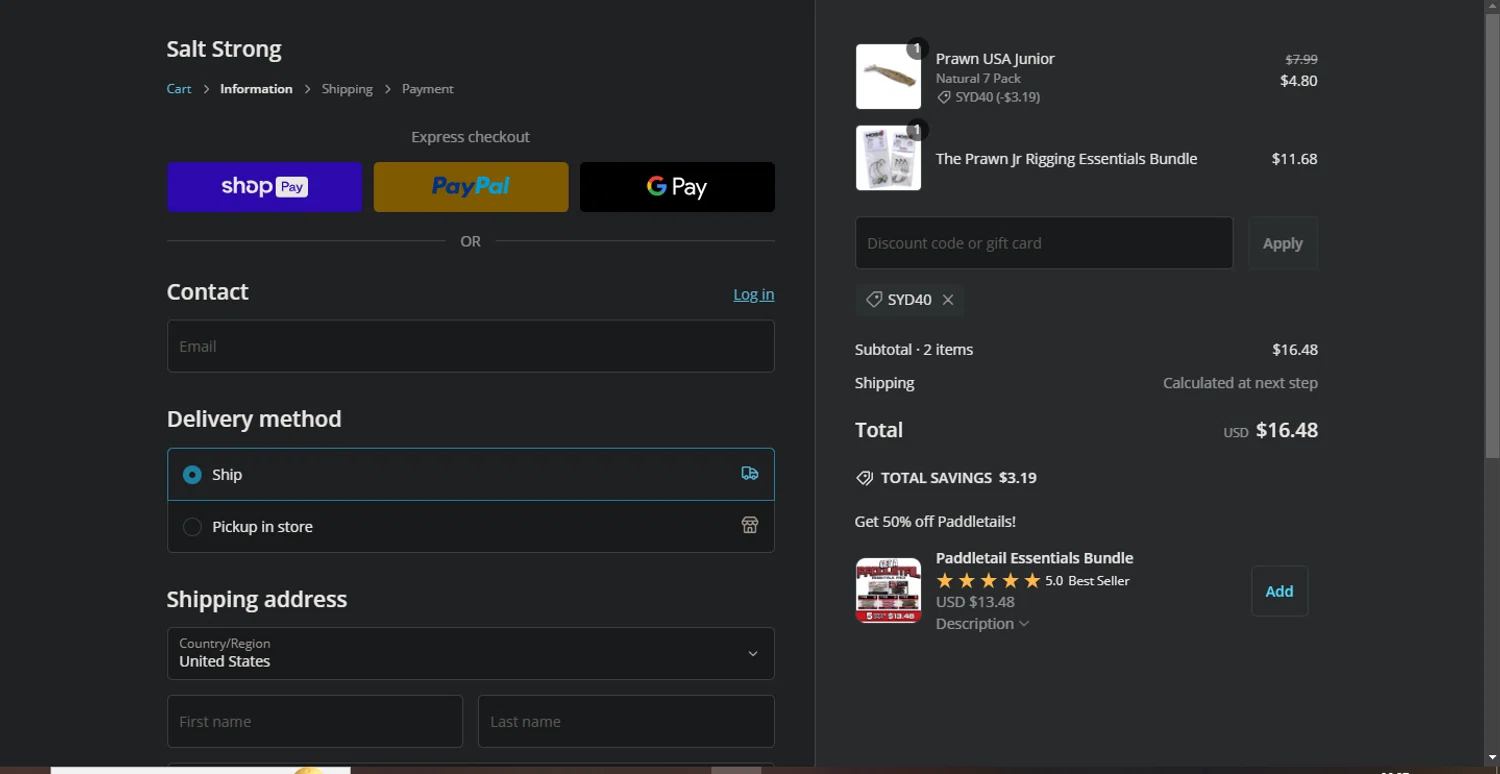Click the quantity badge on Rigging Essentials Bundle
The width and height of the screenshot is (1500, 774).
click(x=917, y=130)
